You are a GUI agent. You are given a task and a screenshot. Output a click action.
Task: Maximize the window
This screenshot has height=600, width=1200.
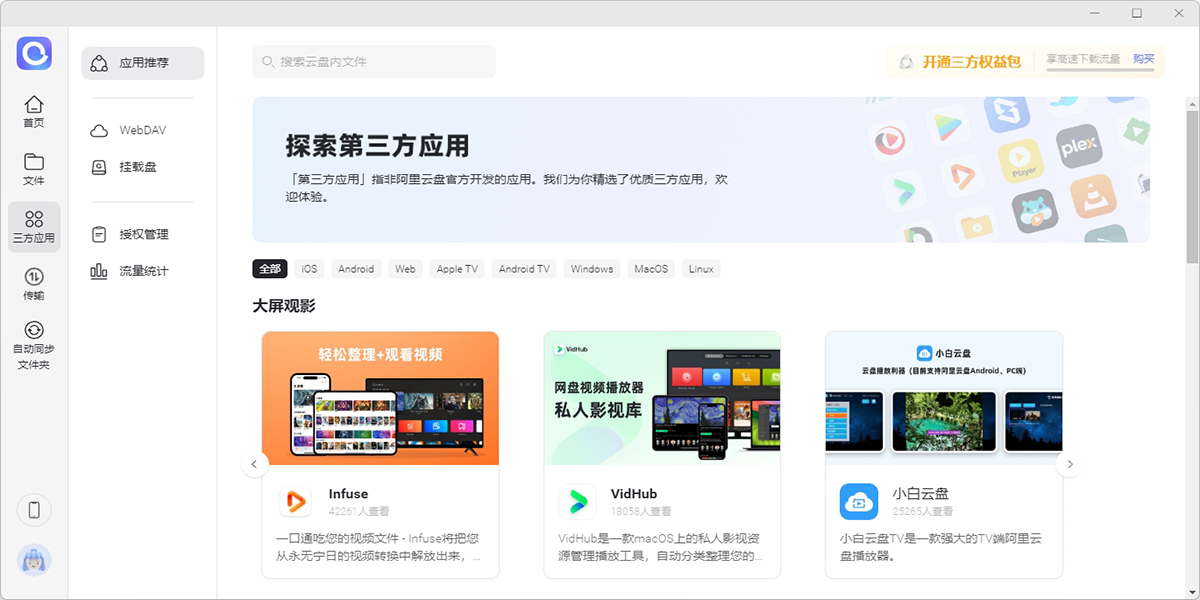(1137, 13)
